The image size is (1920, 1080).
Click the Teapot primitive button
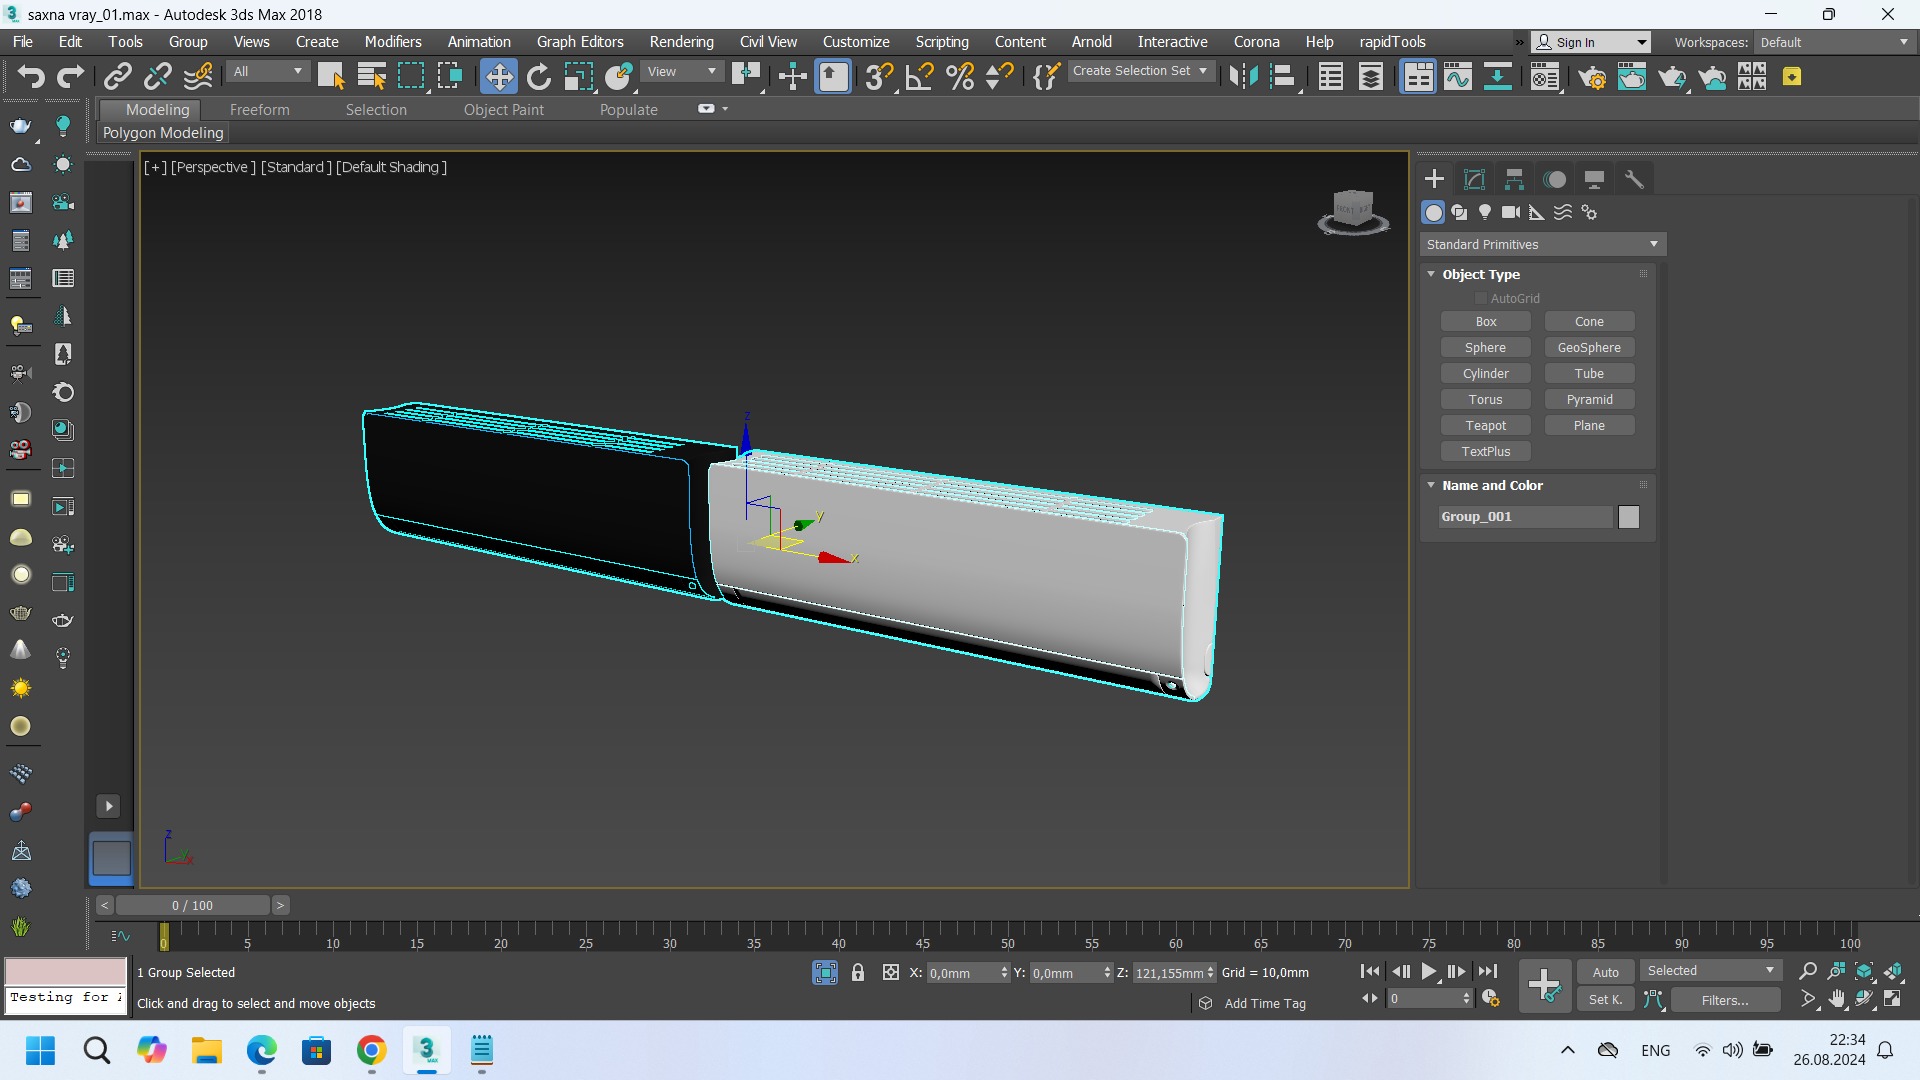point(1485,425)
